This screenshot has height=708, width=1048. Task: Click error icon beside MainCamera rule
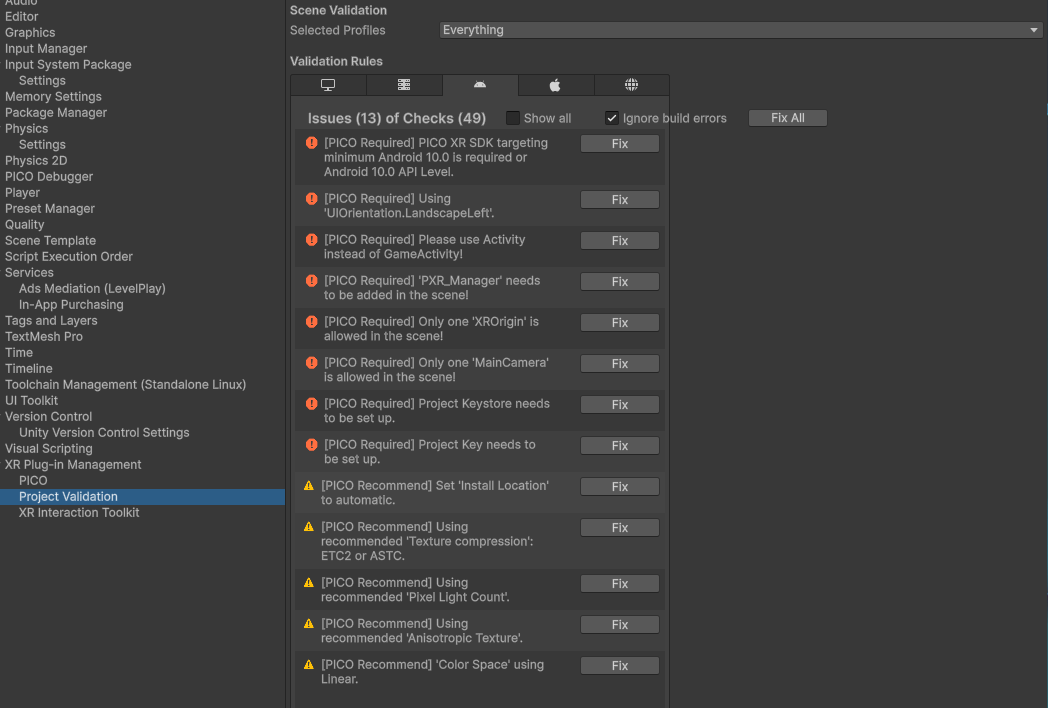311,362
